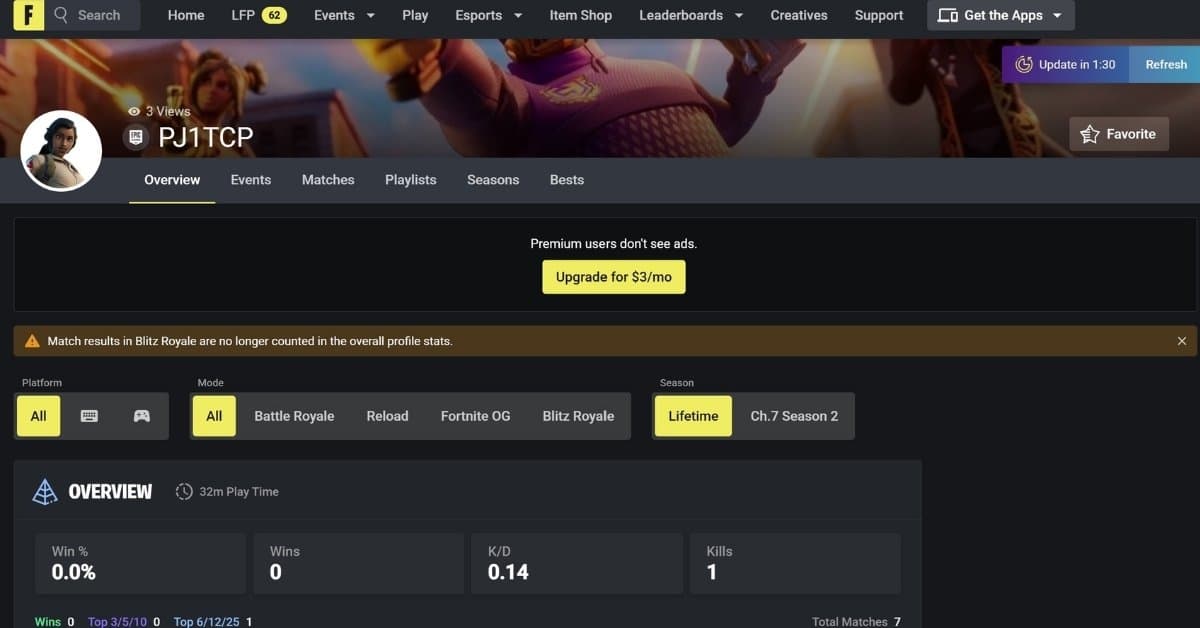Filter stats by Fortnite OG mode
Viewport: 1200px width, 628px height.
coord(475,416)
